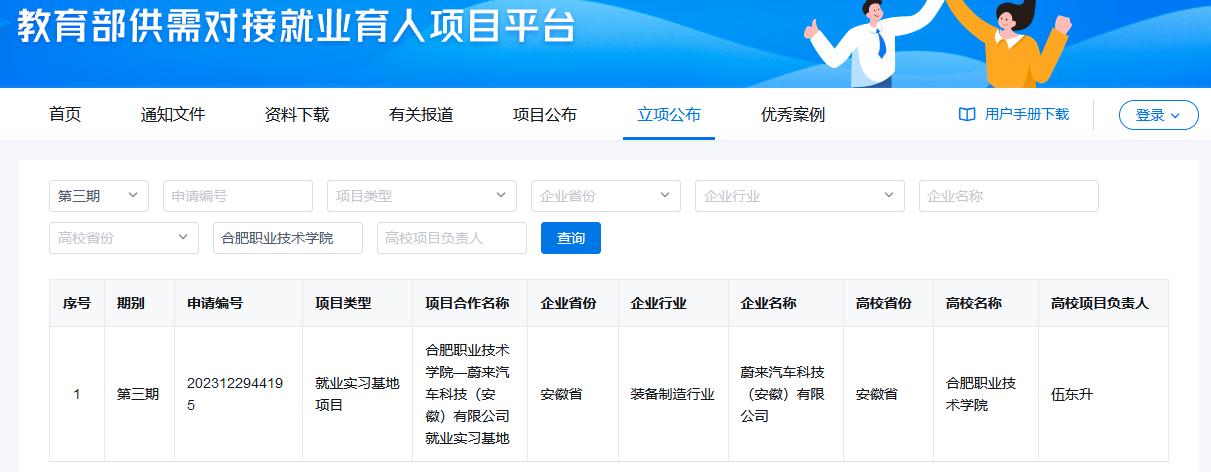Click the 企业名称 input field
This screenshot has width=1211, height=472.
[x=1008, y=196]
